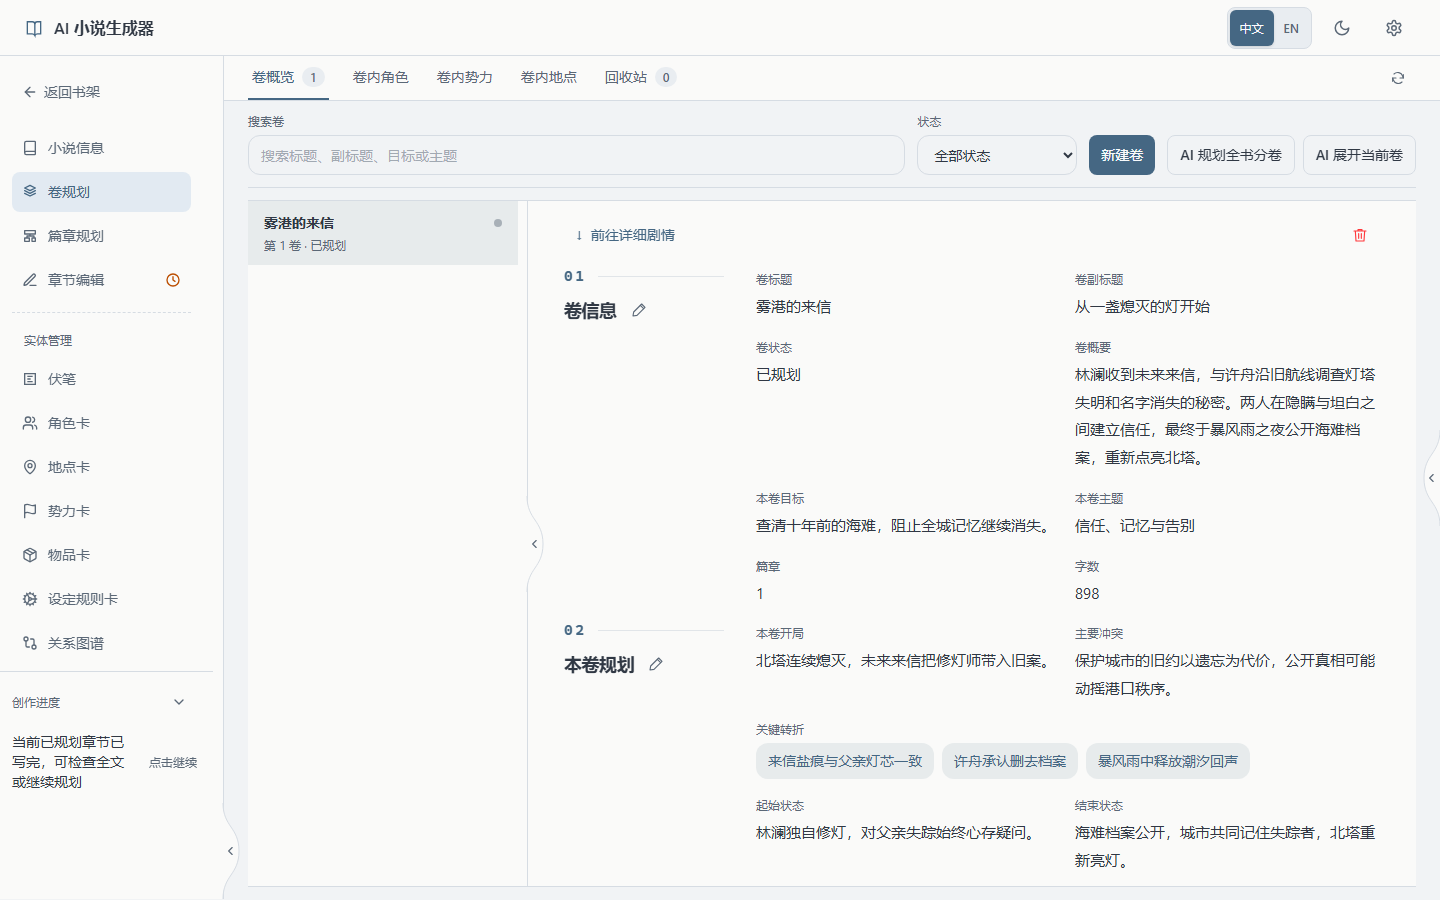Open the 卷内角色 tab
The height and width of the screenshot is (900, 1440).
381,77
